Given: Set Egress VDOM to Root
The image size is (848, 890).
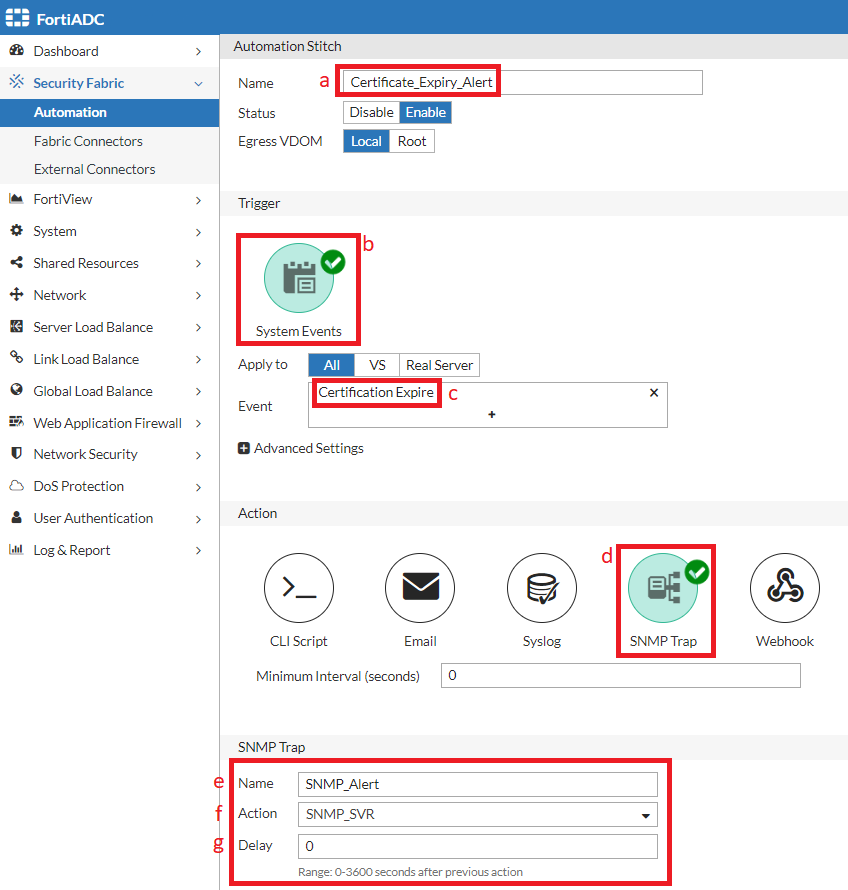Looking at the screenshot, I should [412, 141].
